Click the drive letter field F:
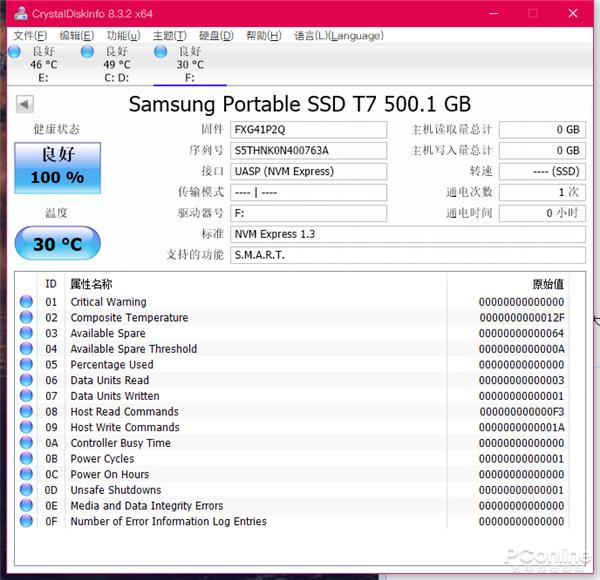The height and width of the screenshot is (580, 600). pos(308,213)
